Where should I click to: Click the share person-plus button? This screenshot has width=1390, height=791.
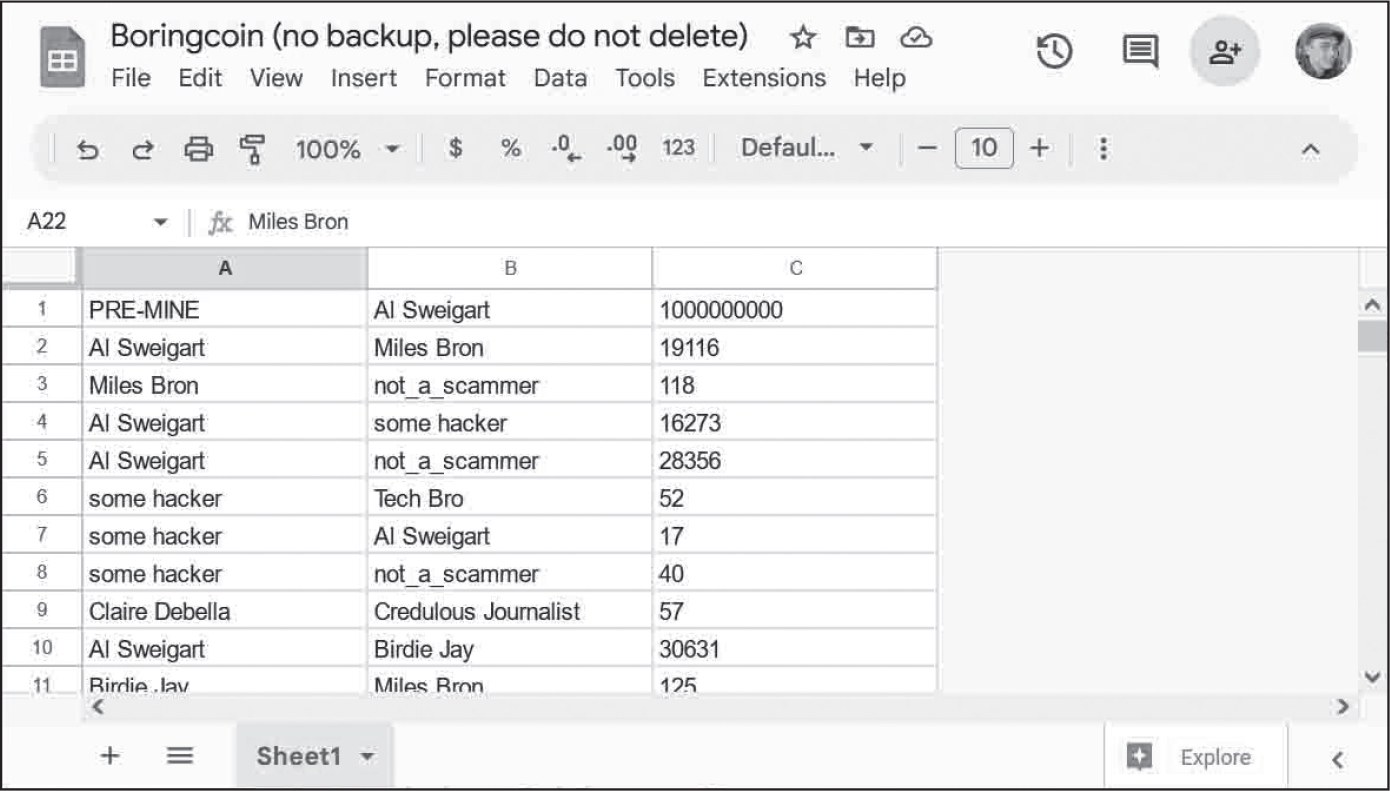point(1224,52)
